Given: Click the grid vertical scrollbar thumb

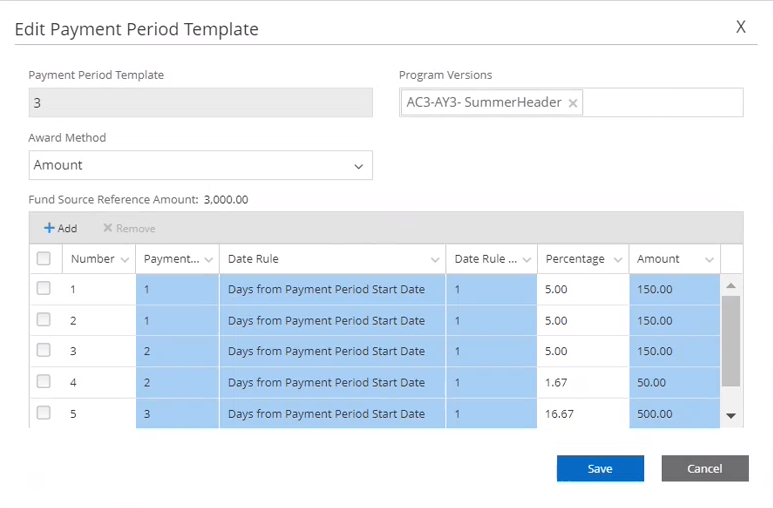Looking at the screenshot, I should [x=731, y=341].
